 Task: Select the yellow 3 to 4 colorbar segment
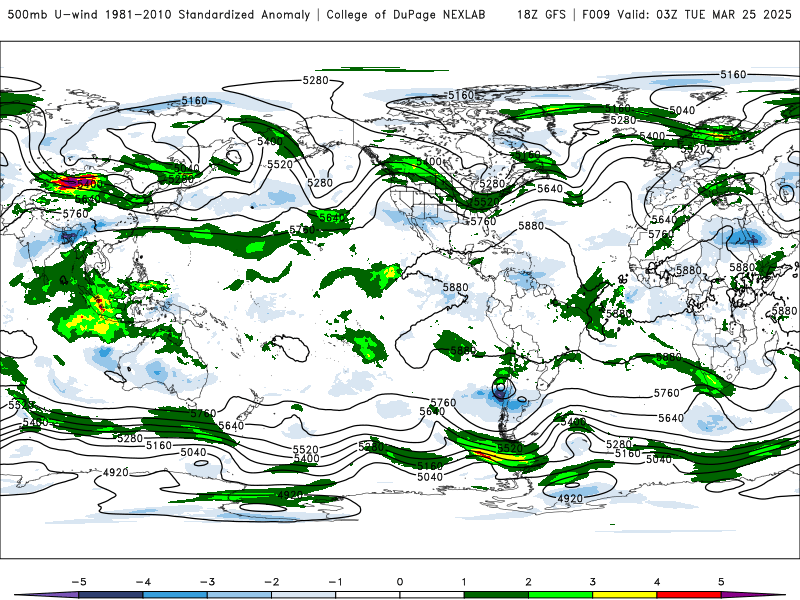[x=625, y=595]
